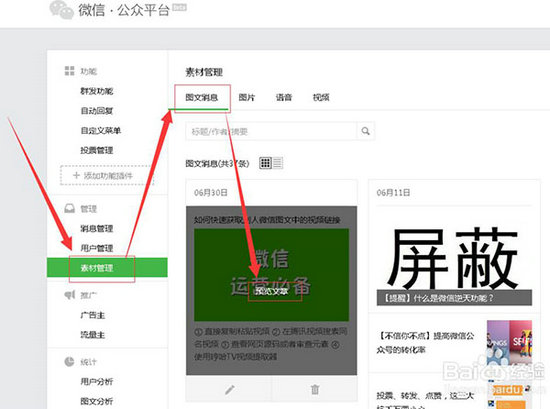Open article 【不信你不点】提高微信公众号的转化率

point(425,342)
